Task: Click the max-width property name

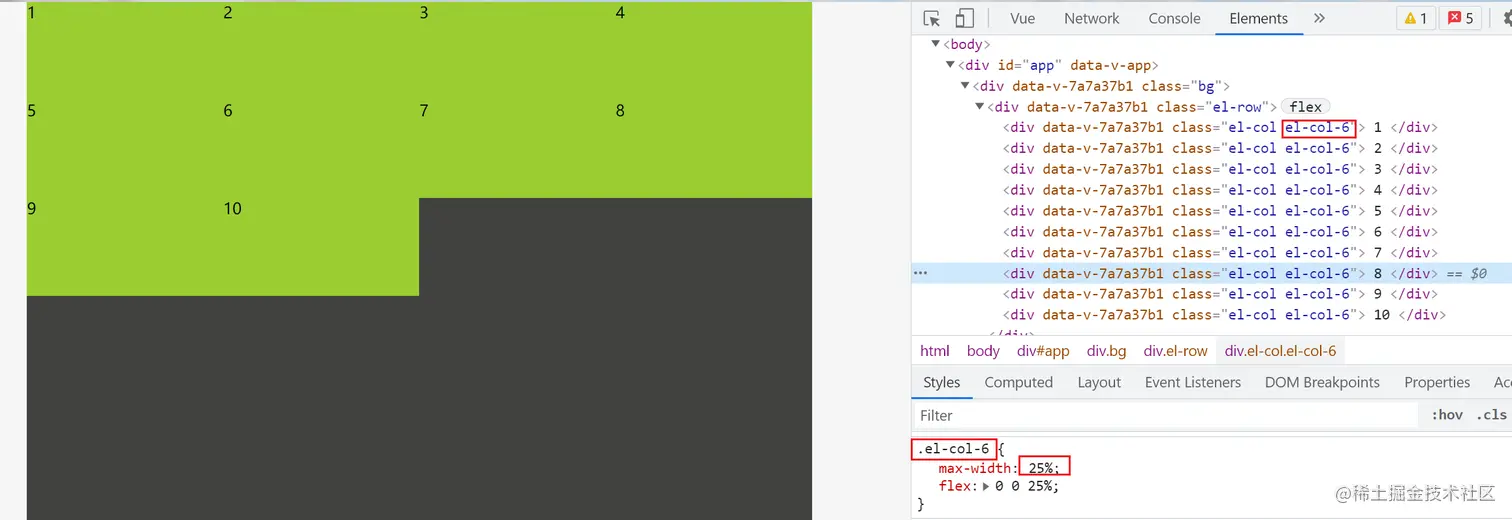Action: tap(977, 468)
